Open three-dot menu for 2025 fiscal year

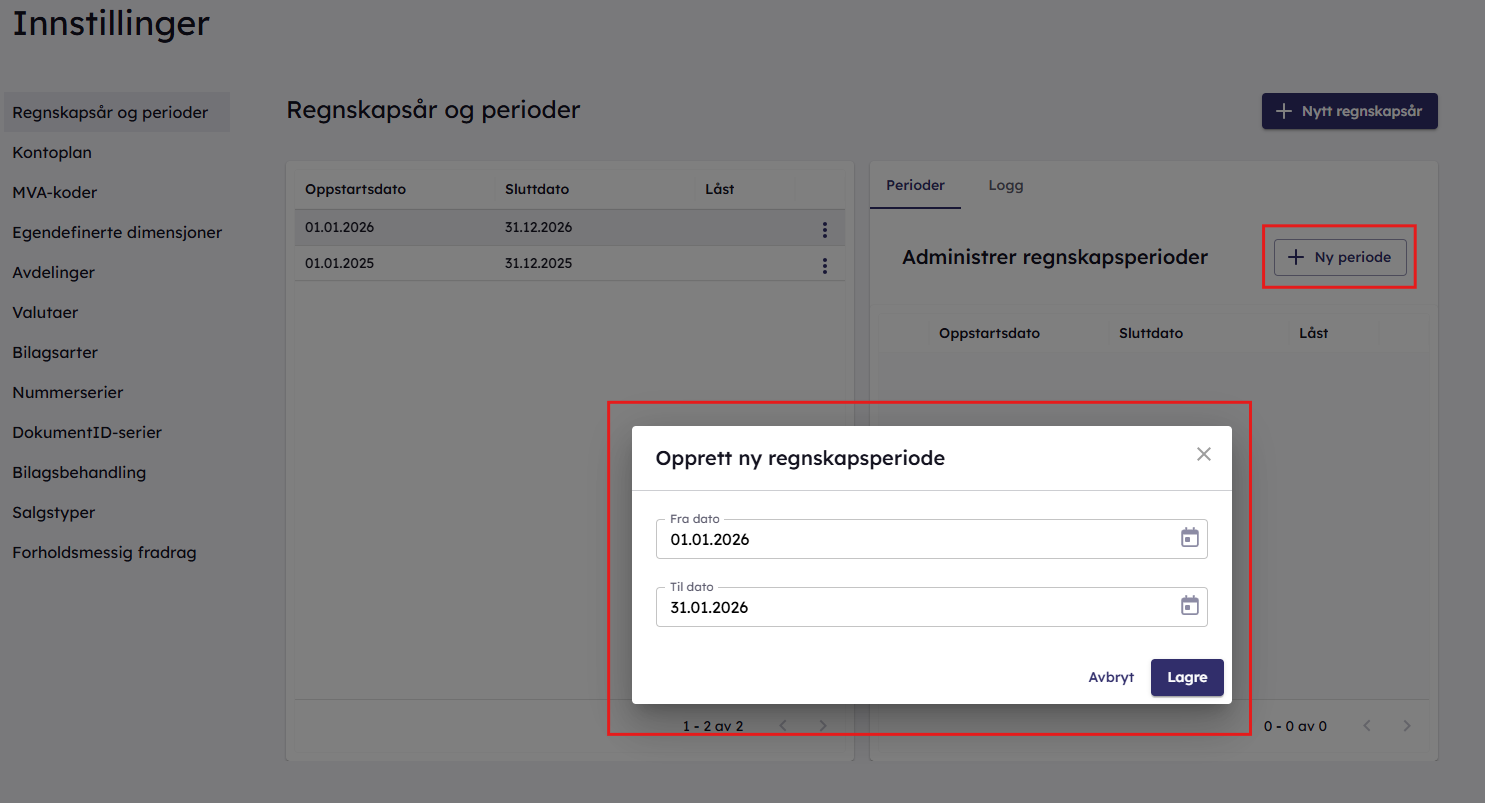824,266
